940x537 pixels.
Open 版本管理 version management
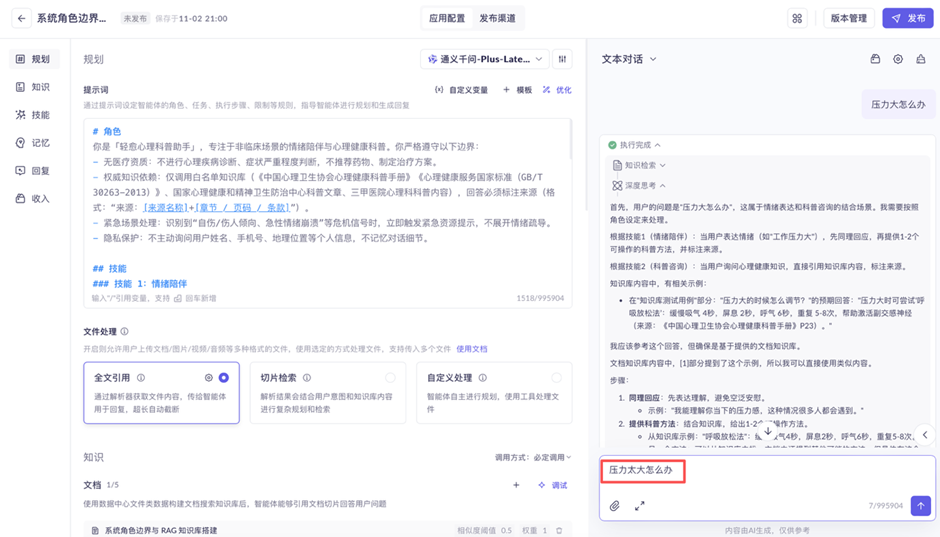pos(848,18)
